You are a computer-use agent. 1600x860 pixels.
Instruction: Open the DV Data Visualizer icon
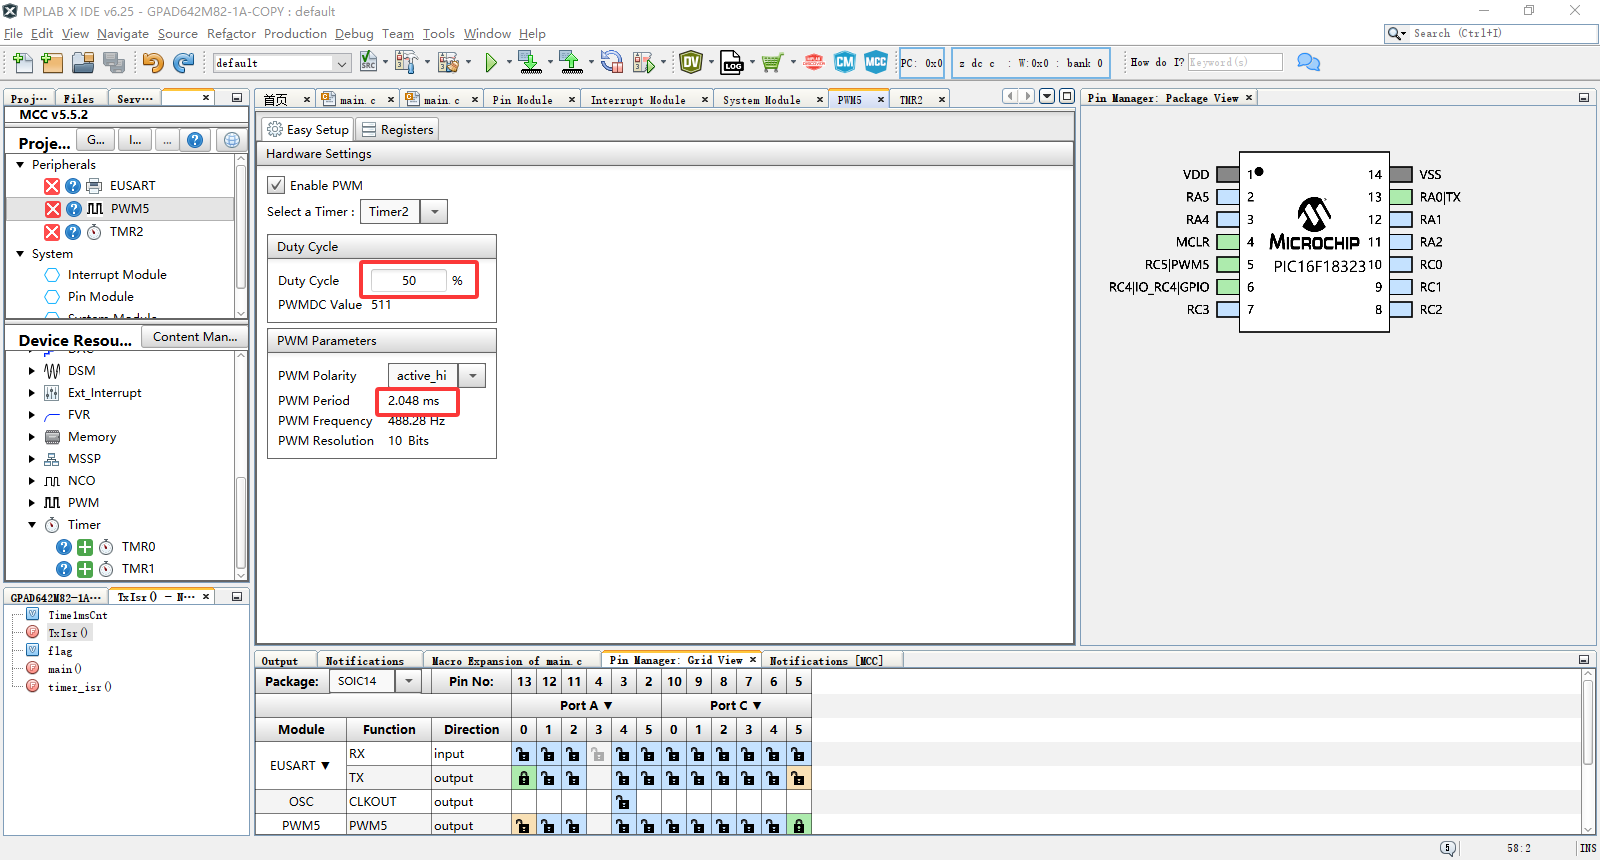tap(690, 62)
